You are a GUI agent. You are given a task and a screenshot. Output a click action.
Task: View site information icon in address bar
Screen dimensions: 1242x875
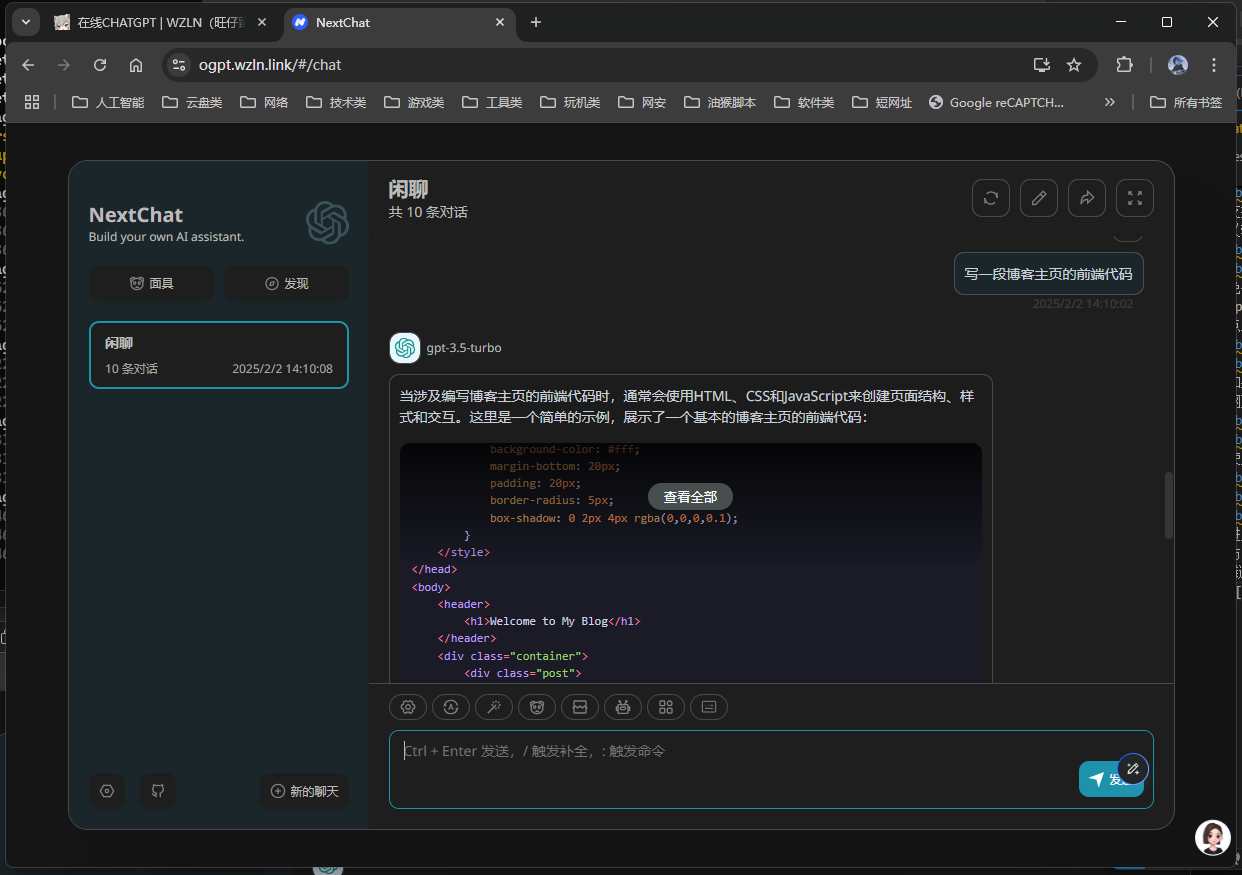[x=179, y=65]
